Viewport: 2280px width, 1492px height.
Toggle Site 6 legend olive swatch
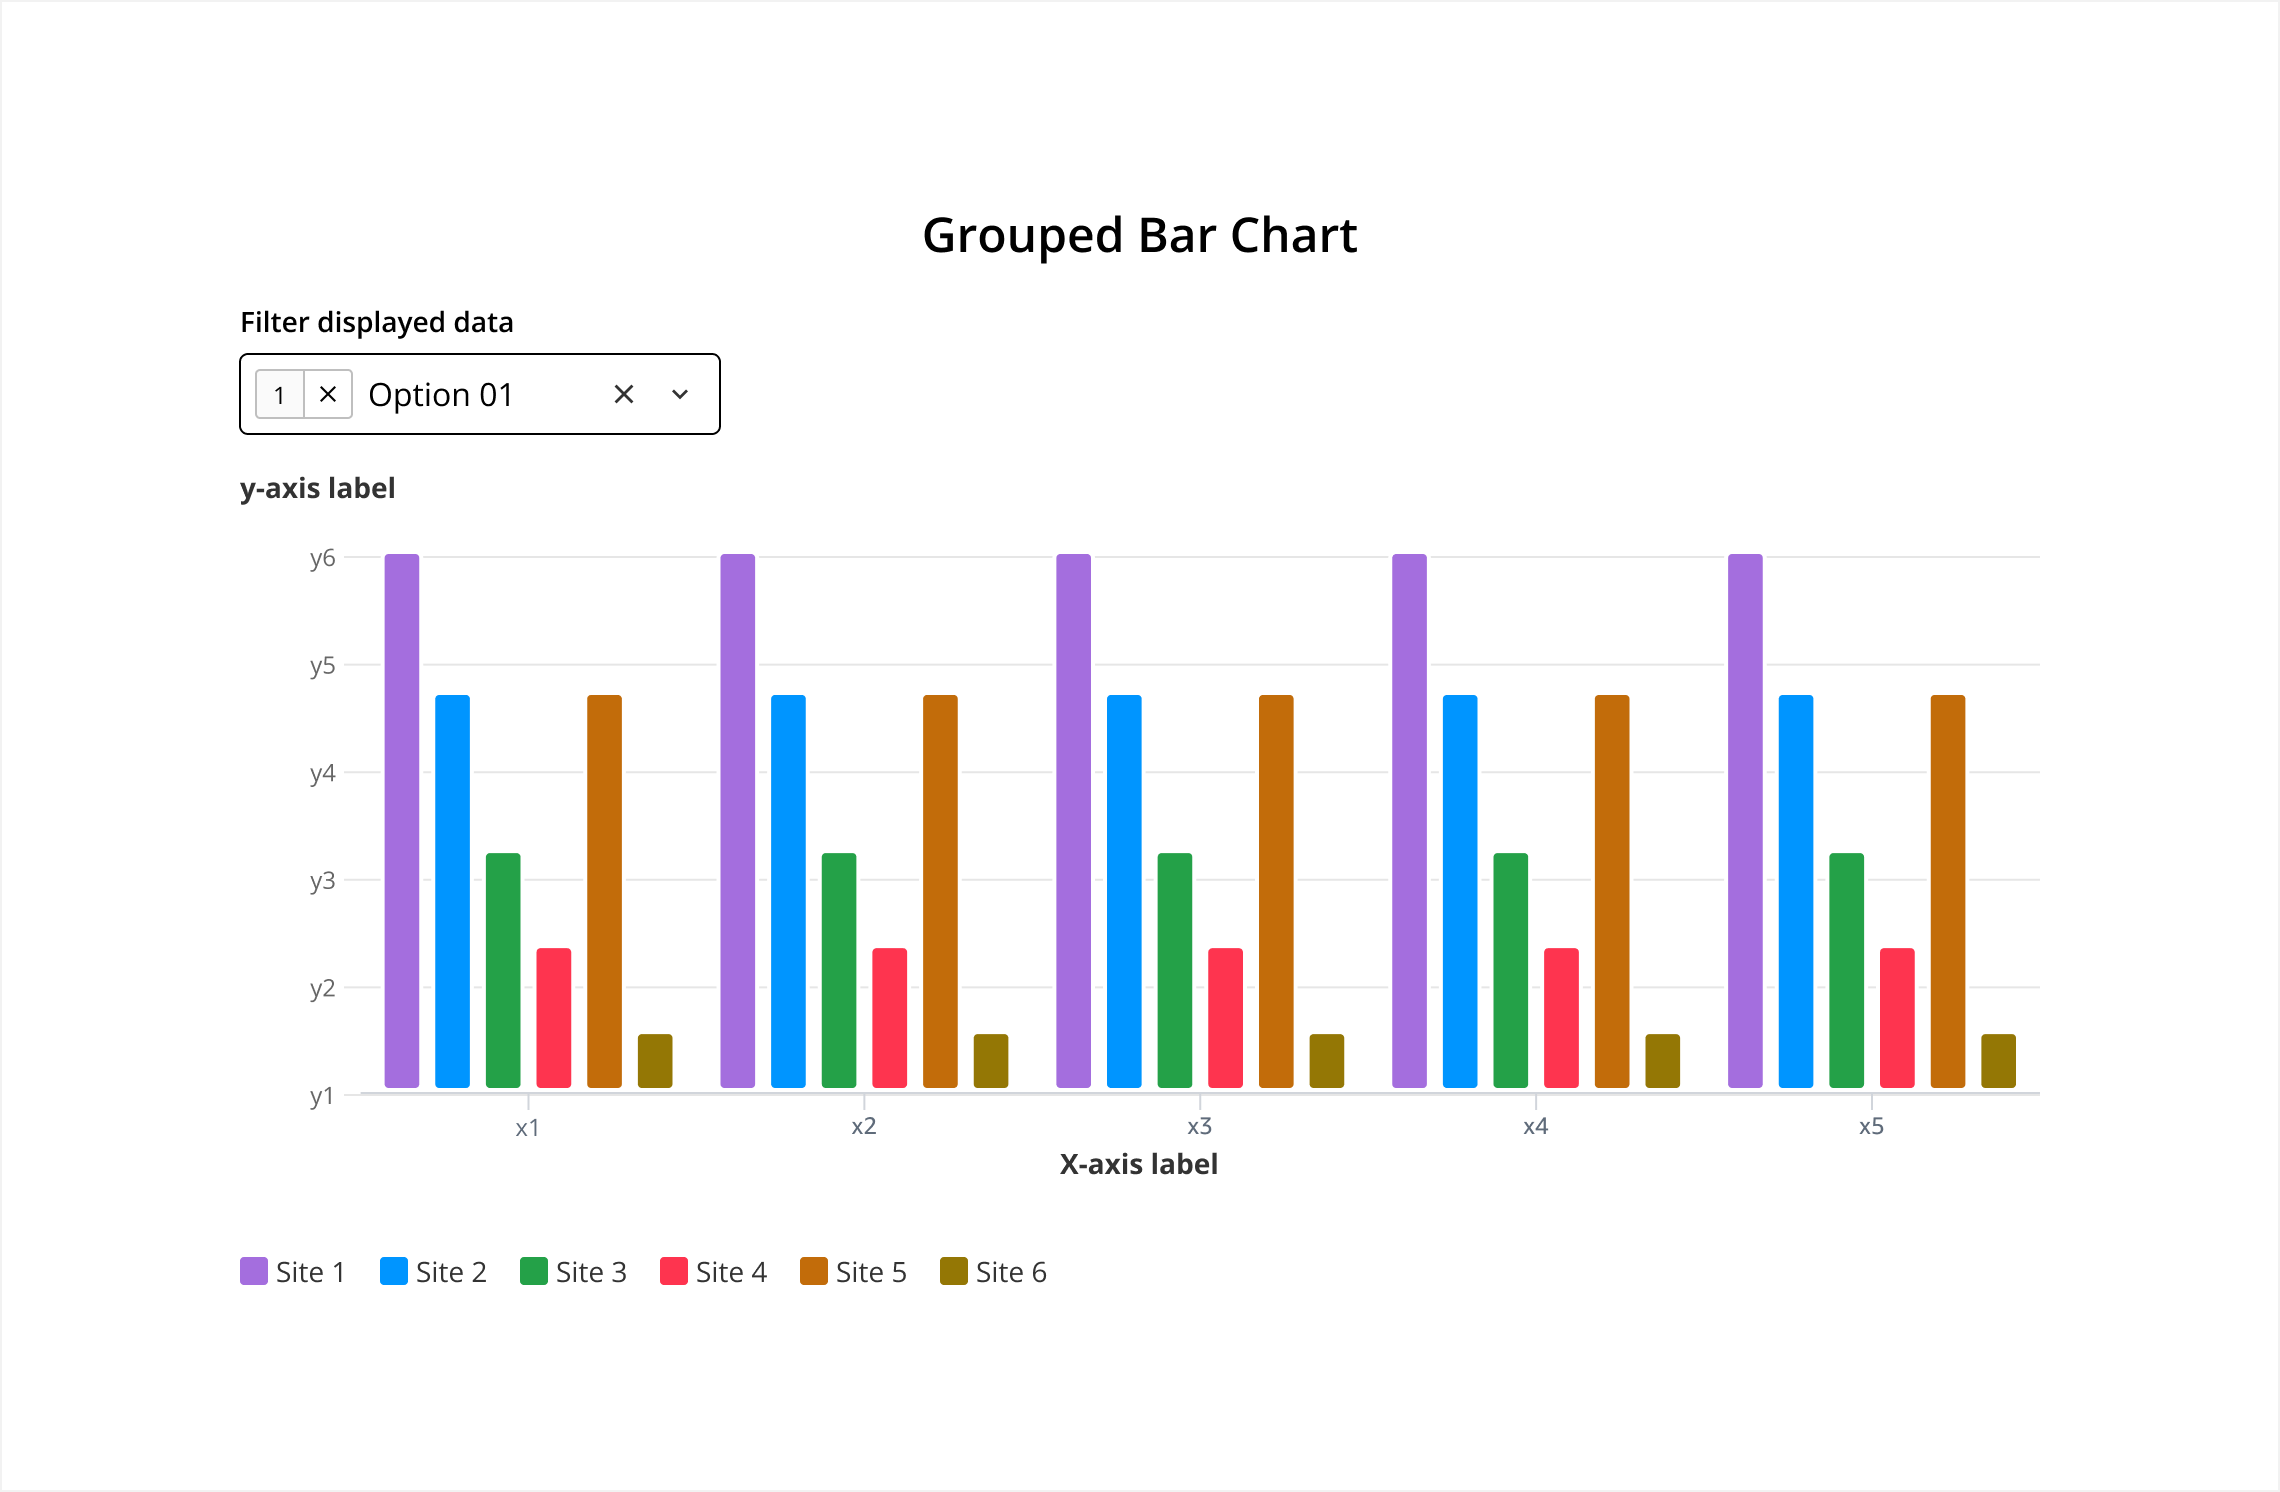click(954, 1271)
